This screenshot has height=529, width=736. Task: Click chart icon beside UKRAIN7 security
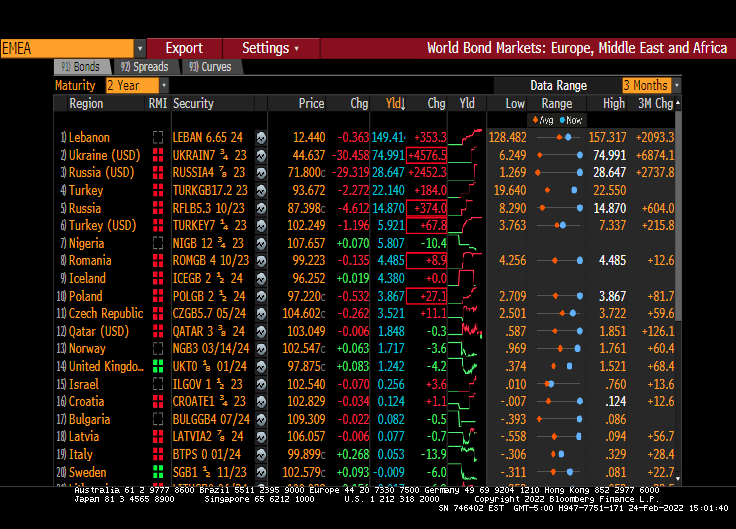click(x=261, y=155)
